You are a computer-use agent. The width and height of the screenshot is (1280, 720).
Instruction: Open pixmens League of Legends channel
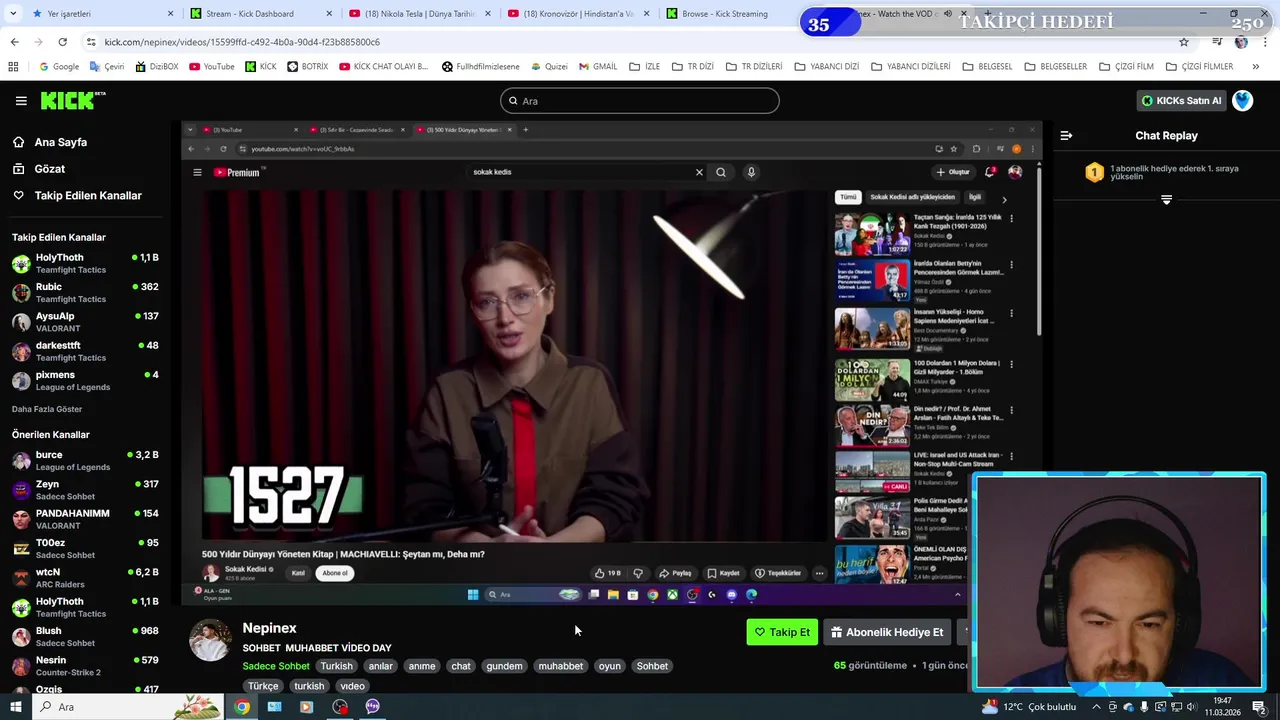click(85, 381)
